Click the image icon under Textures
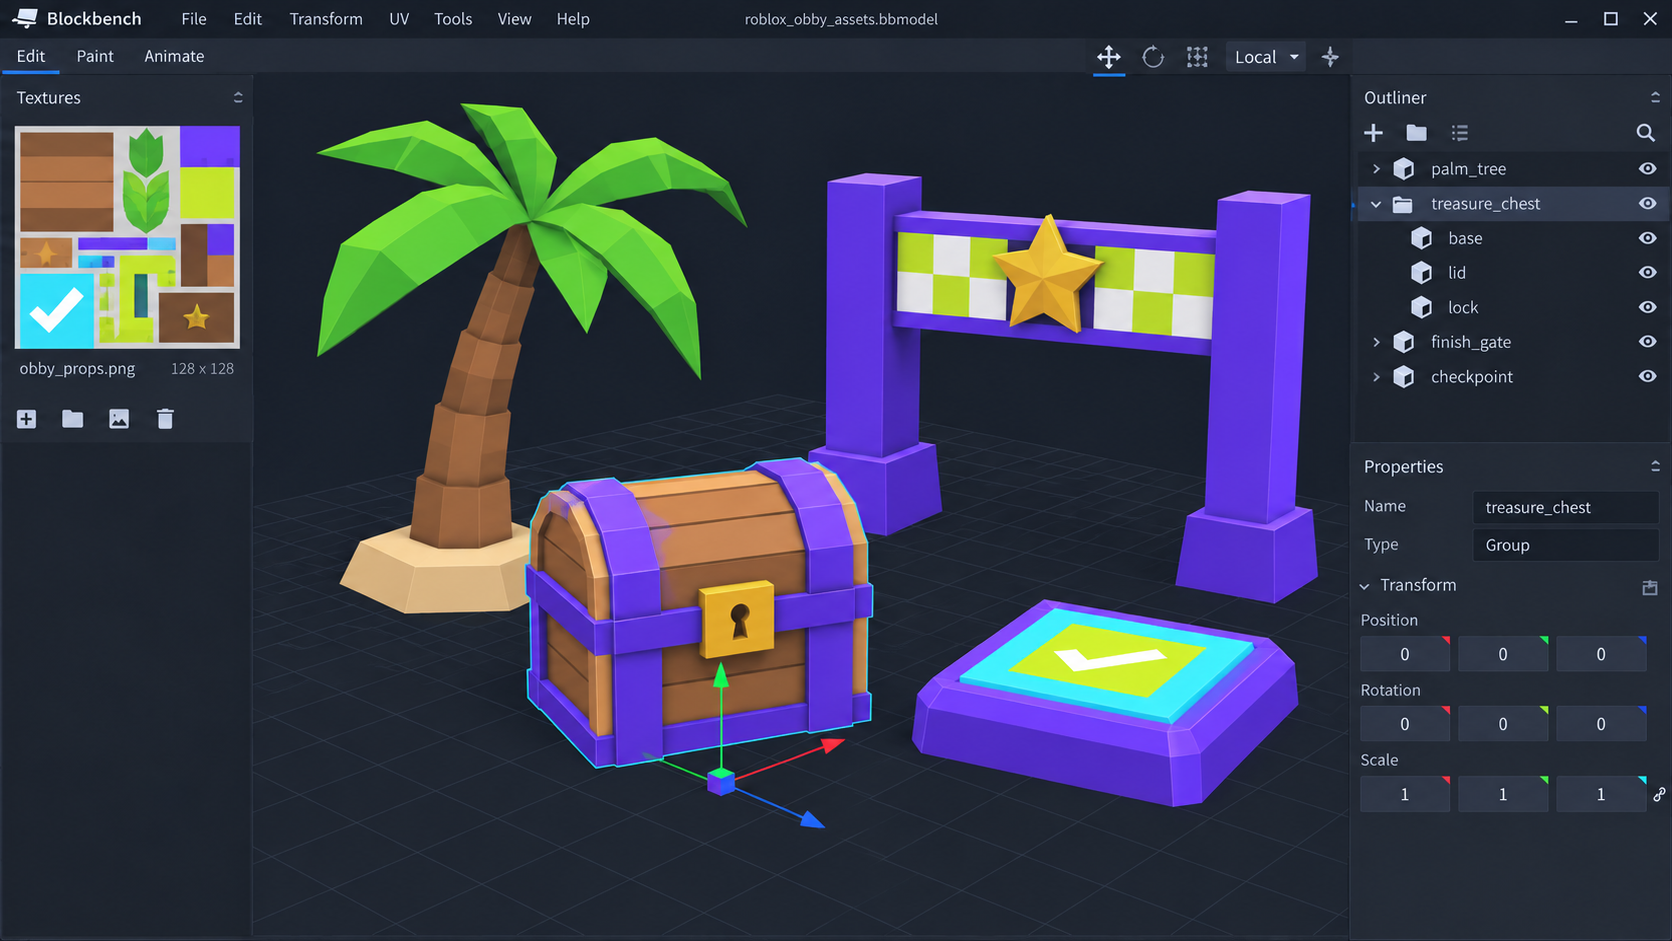1672x941 pixels. pos(119,419)
